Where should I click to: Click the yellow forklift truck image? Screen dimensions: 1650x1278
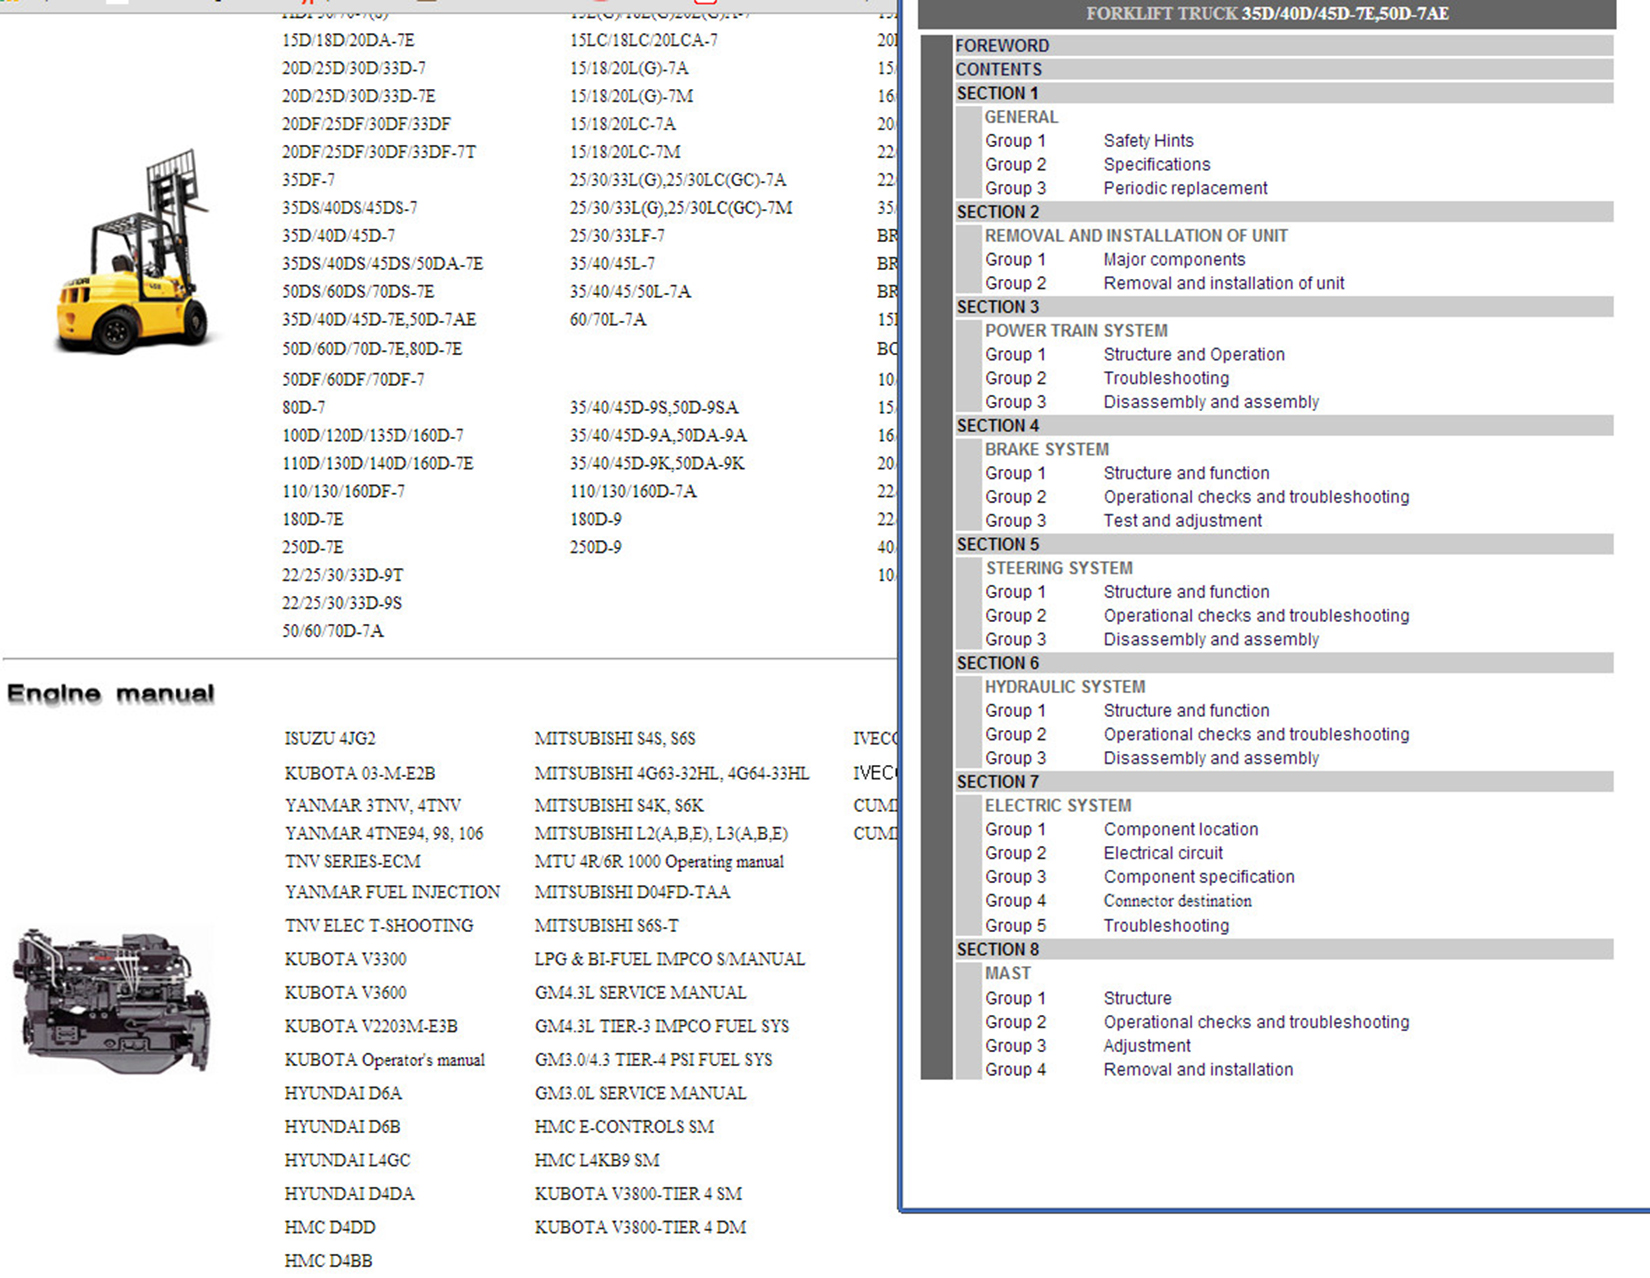coord(133,254)
